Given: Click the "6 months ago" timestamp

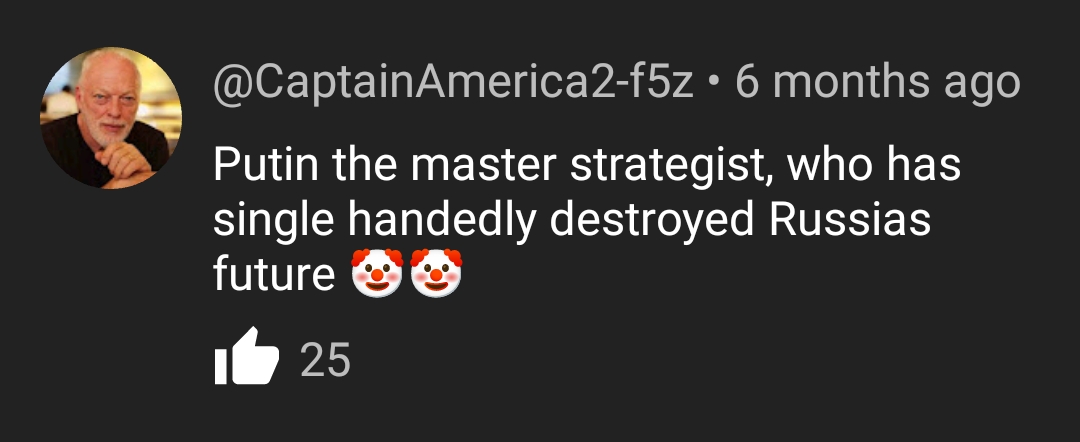Looking at the screenshot, I should coord(878,82).
